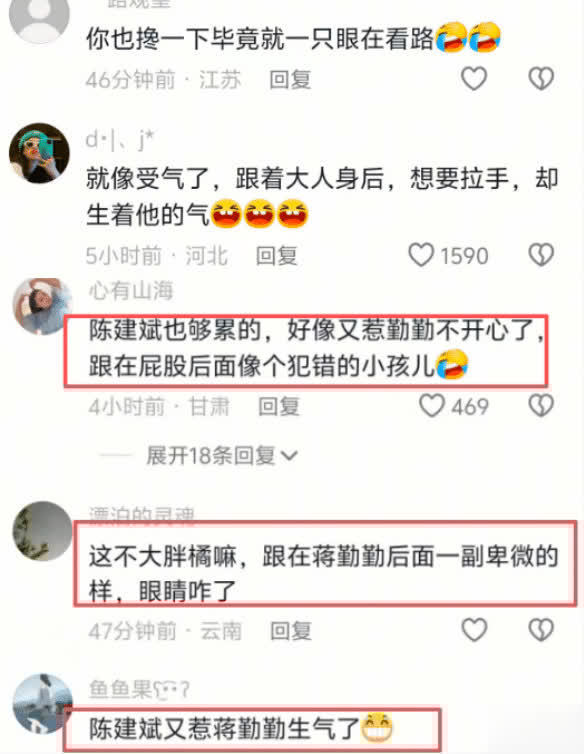Open 心有山海 user avatar
This screenshot has height=754, width=584.
click(x=42, y=306)
